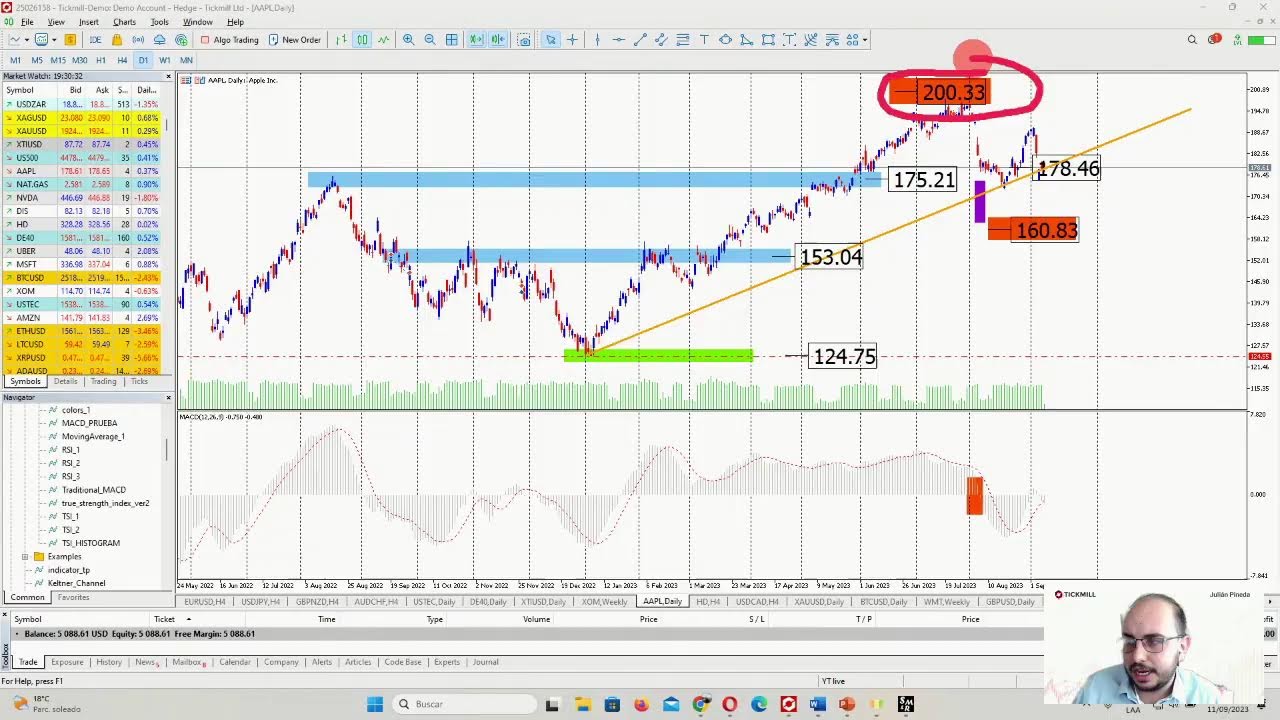Viewport: 1280px width, 720px height.
Task: Open Favorites tab in Navigator
Action: pyautogui.click(x=73, y=597)
